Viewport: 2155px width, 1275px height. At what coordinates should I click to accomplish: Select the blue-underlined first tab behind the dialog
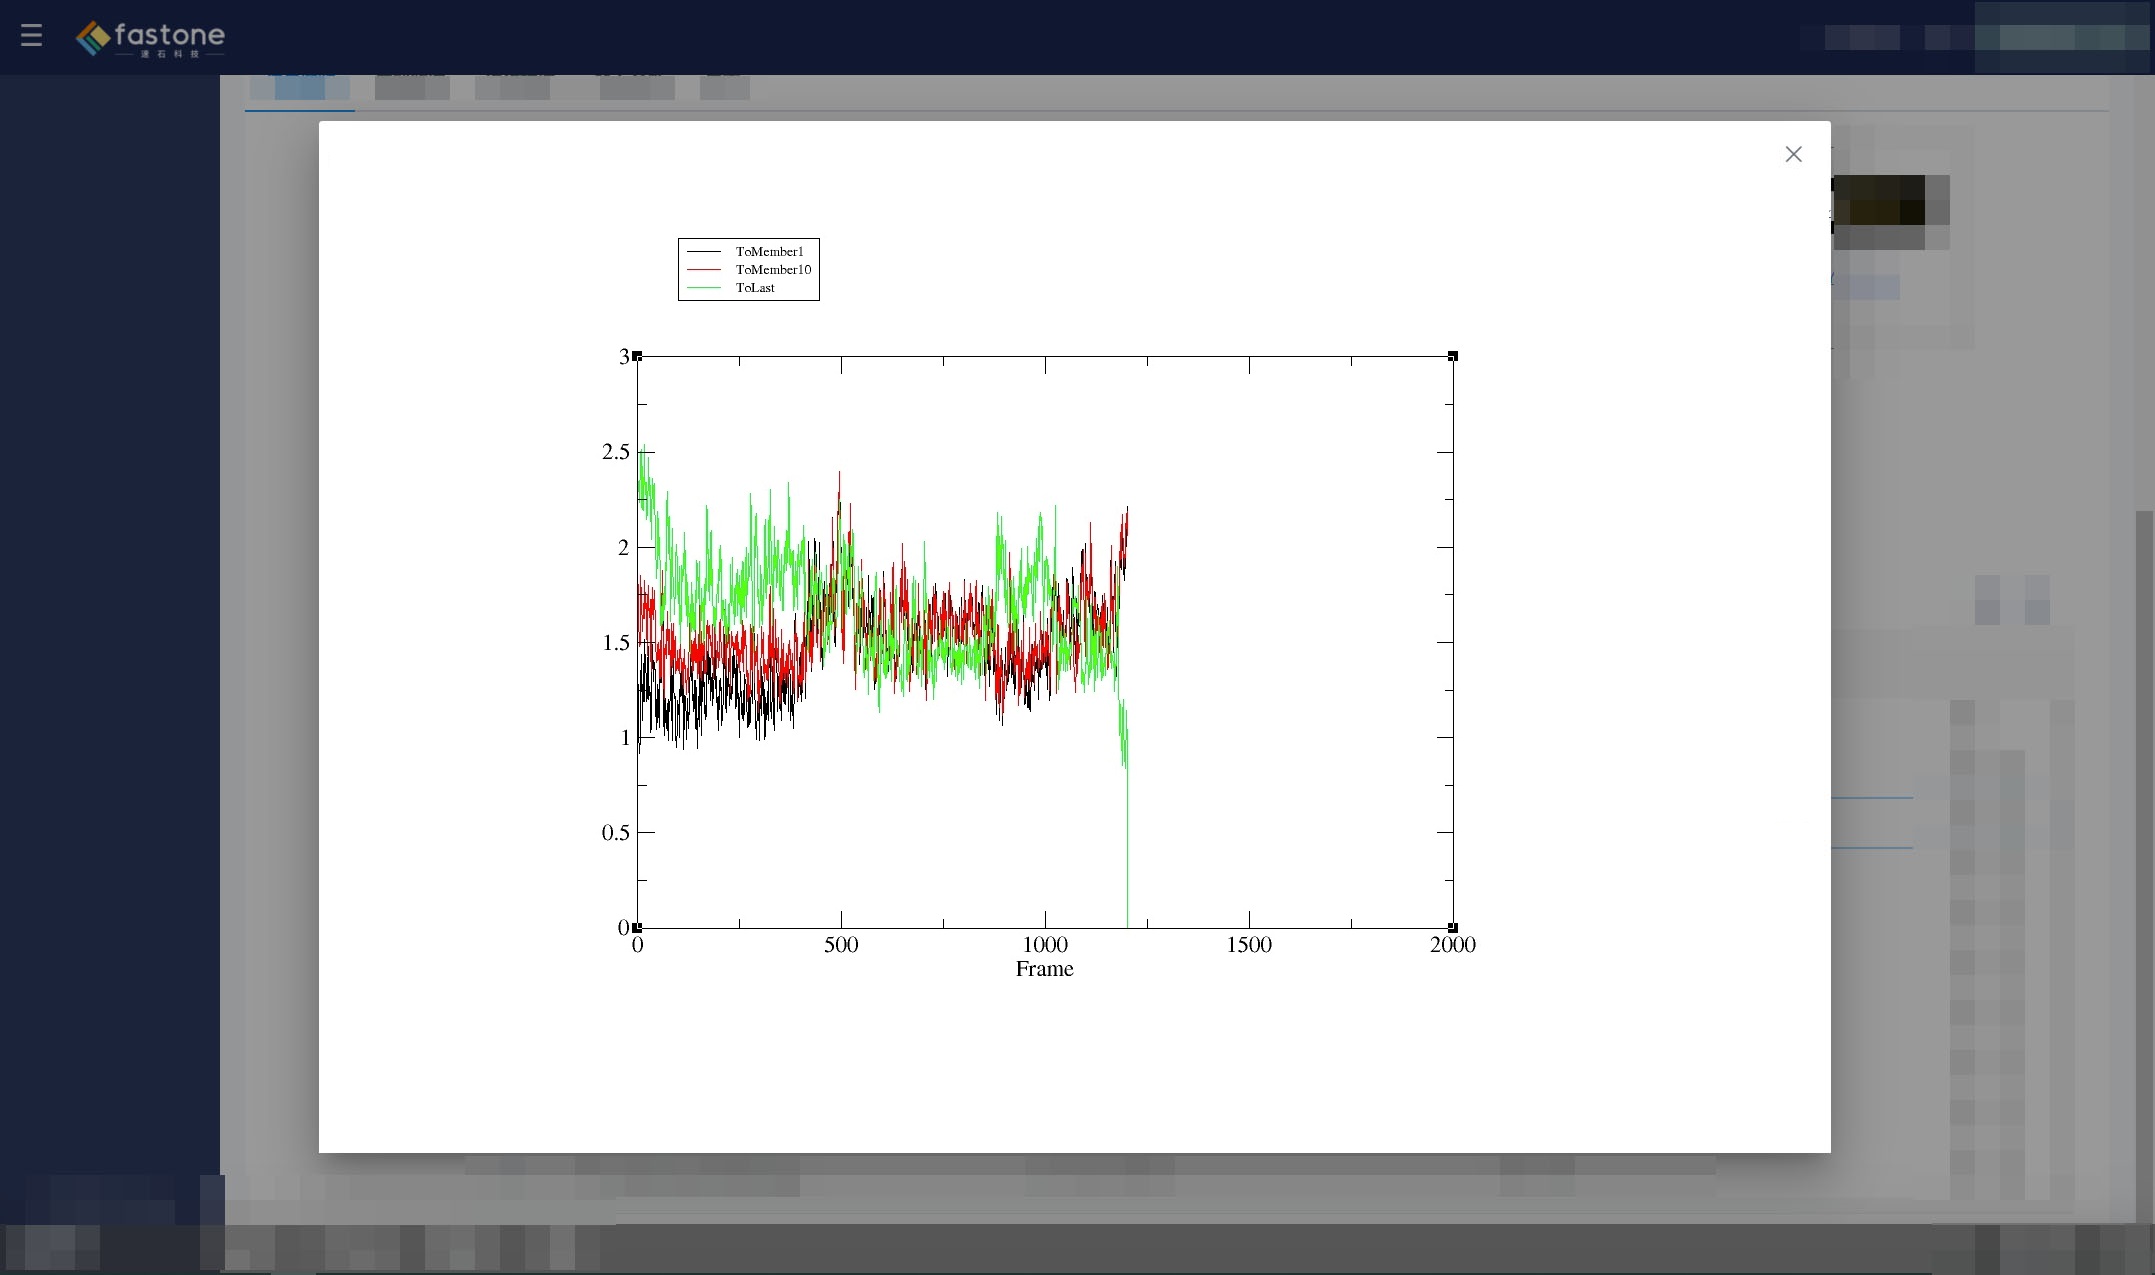coord(299,90)
